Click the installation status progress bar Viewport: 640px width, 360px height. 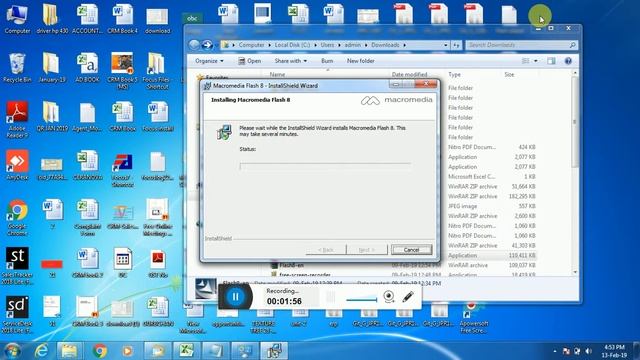(x=325, y=166)
